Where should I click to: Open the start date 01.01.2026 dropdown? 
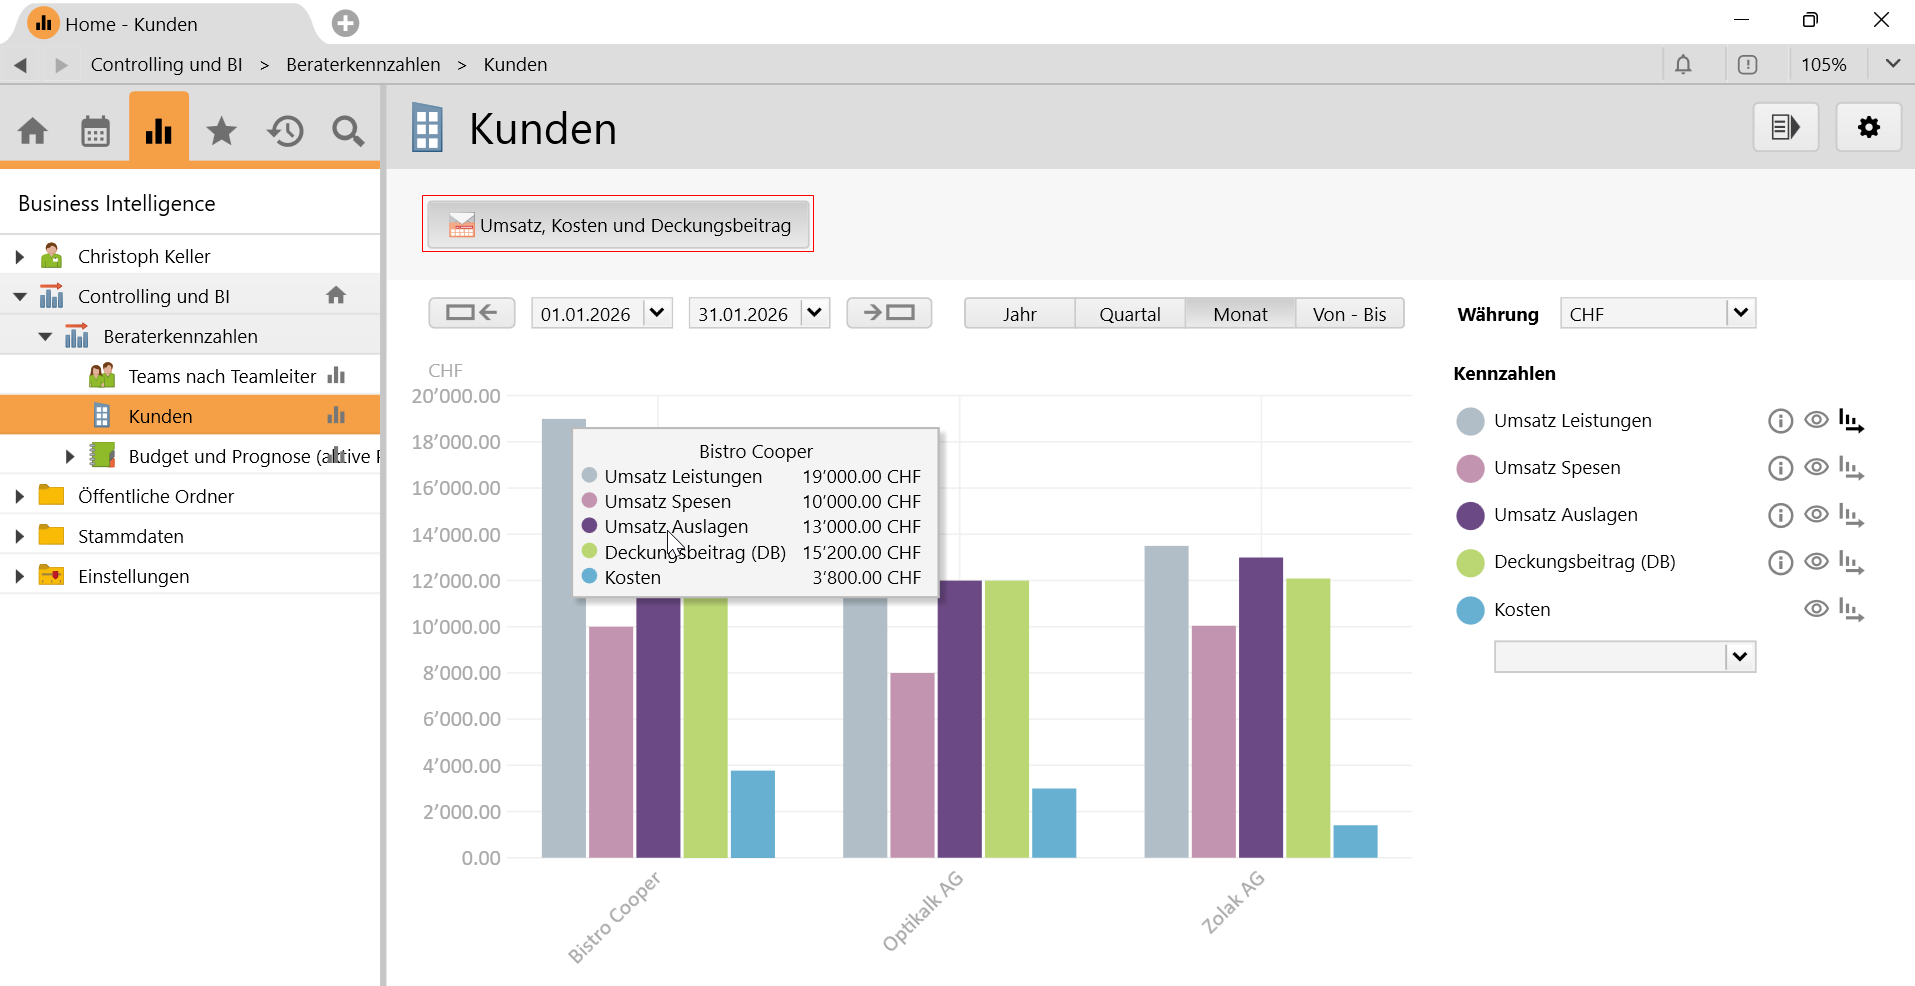657,314
